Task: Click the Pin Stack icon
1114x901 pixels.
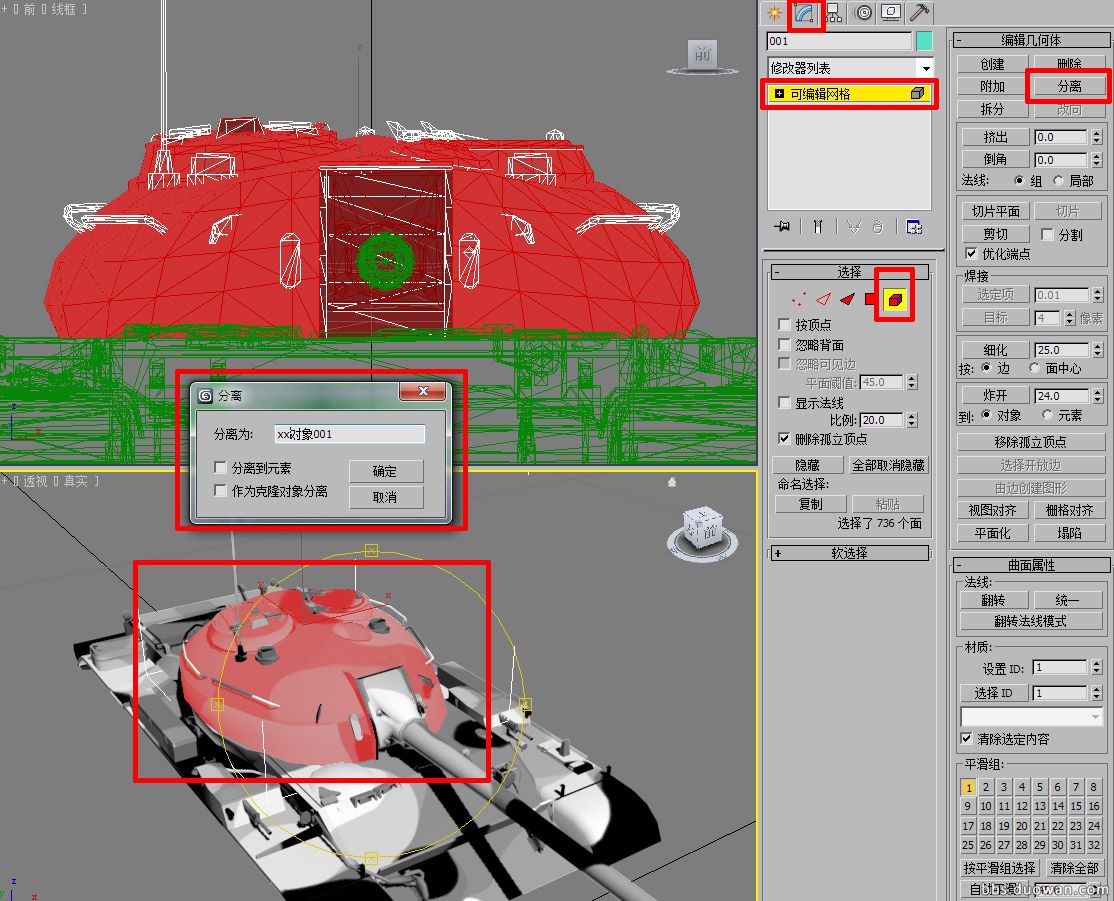Action: point(782,227)
